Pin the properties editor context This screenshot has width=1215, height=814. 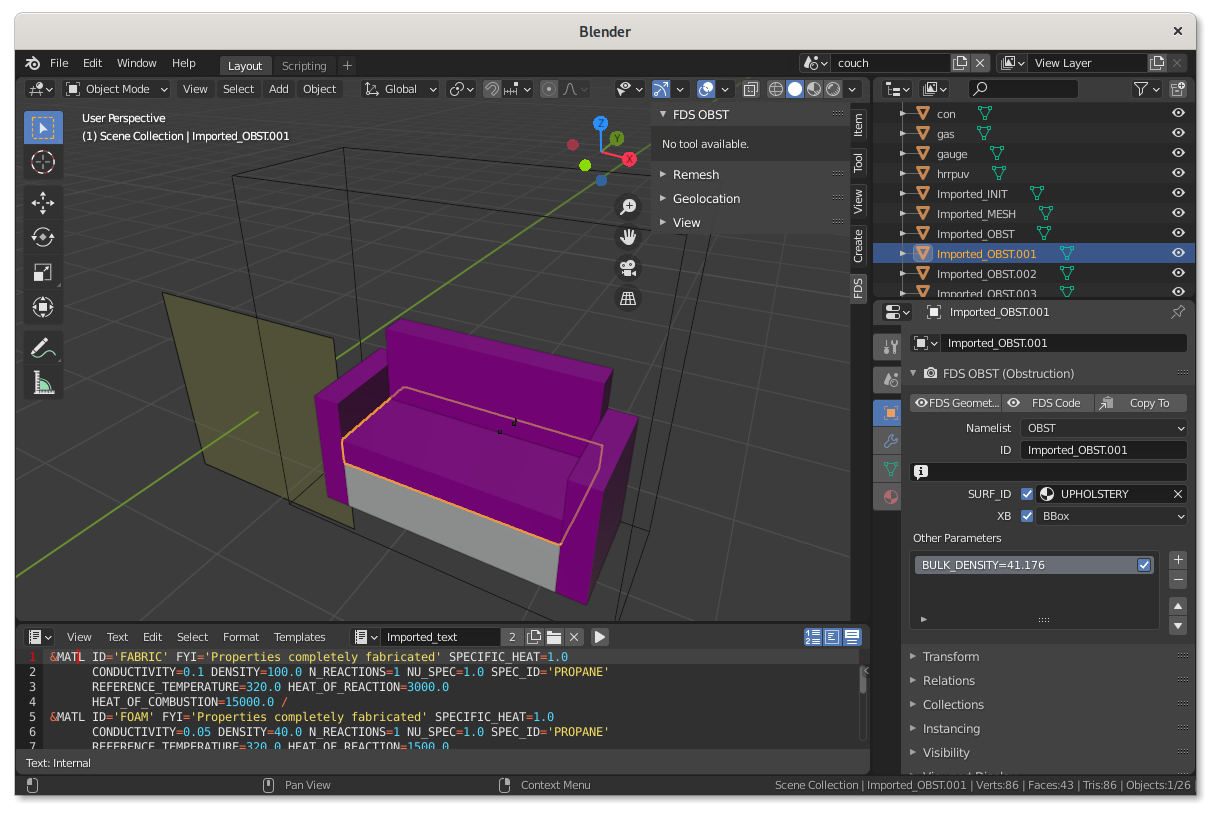(x=1177, y=312)
